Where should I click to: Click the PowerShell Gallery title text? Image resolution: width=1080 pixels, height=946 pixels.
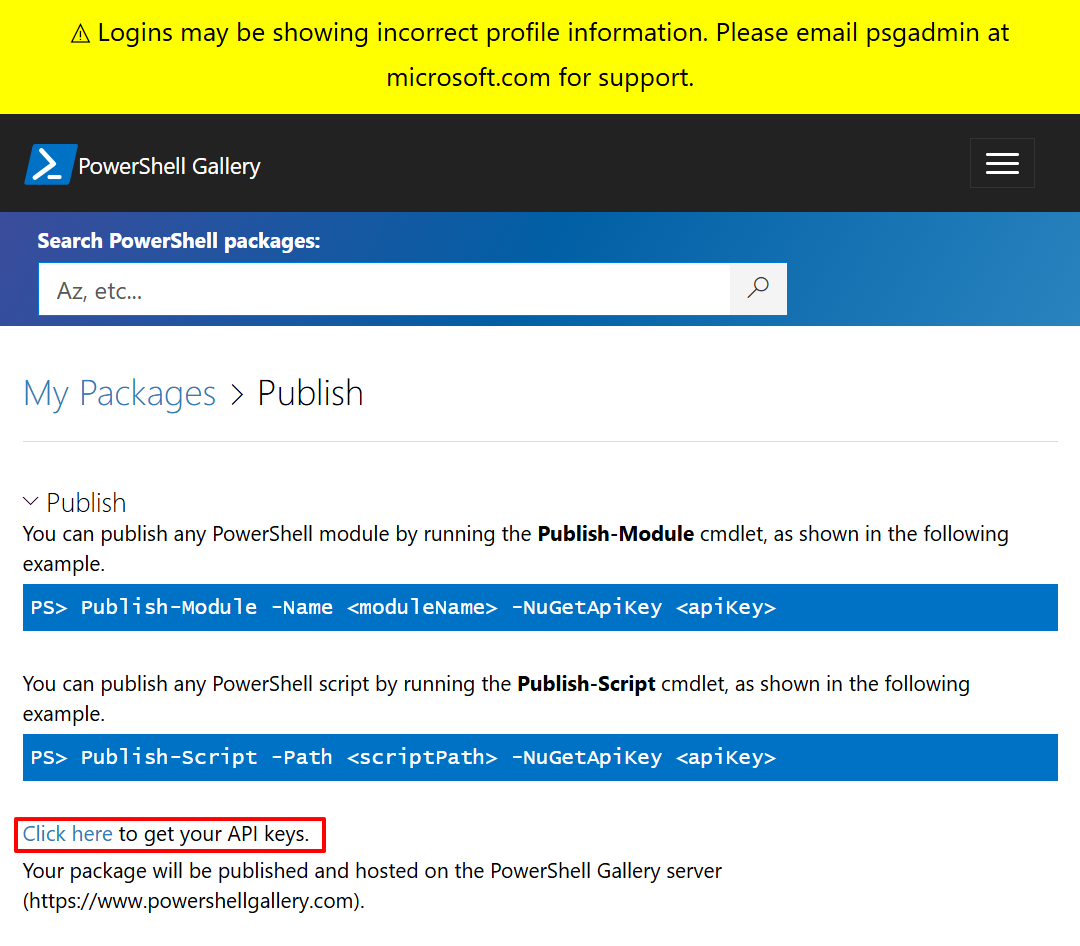(x=169, y=166)
